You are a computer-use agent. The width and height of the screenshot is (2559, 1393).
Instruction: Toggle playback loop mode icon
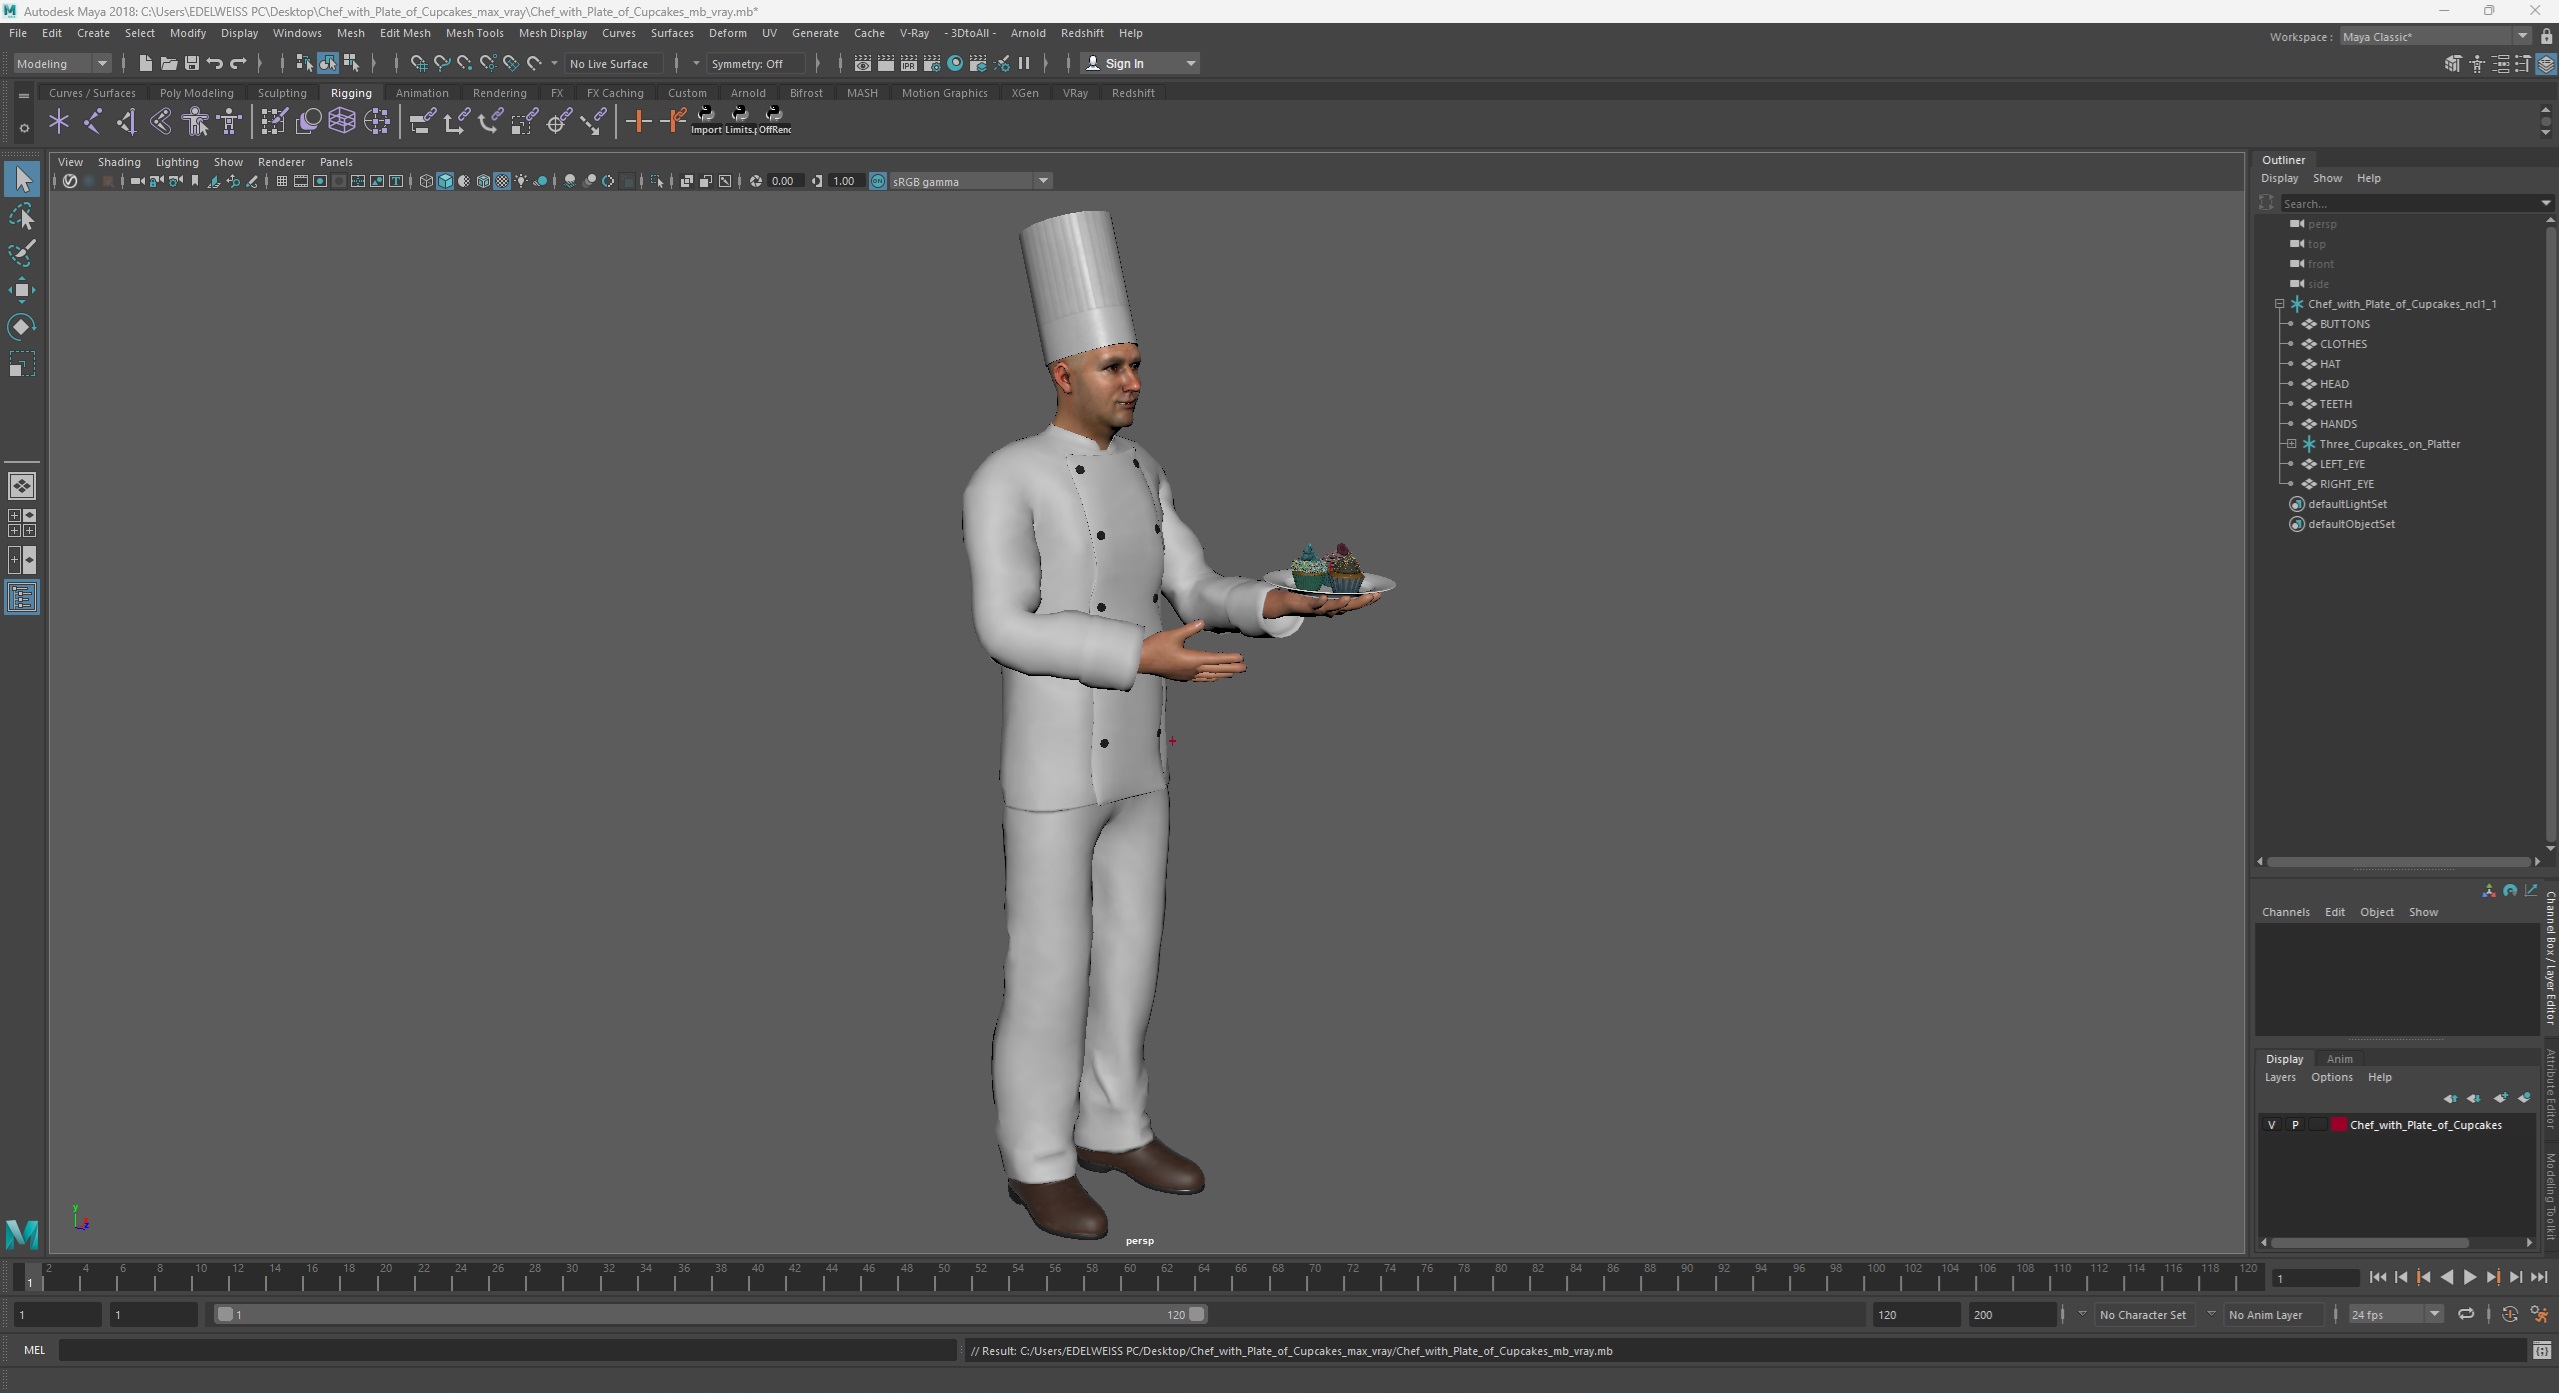pos(2466,1314)
